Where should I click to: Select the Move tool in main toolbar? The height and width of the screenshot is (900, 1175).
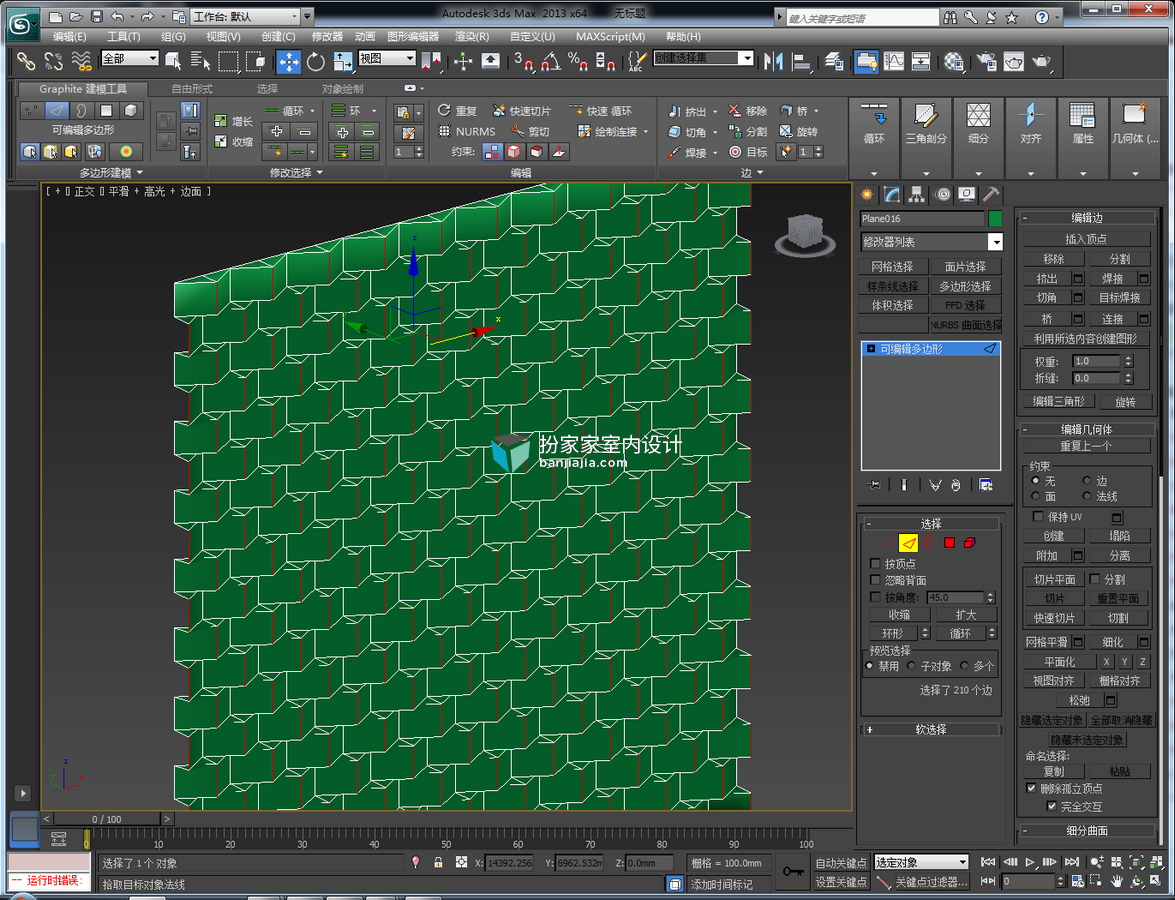289,61
